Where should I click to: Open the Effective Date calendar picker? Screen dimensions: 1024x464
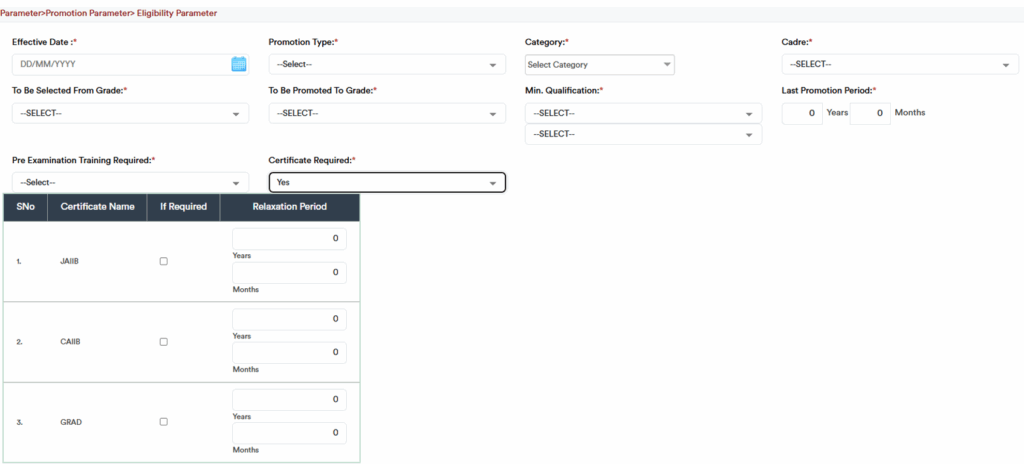[x=239, y=64]
